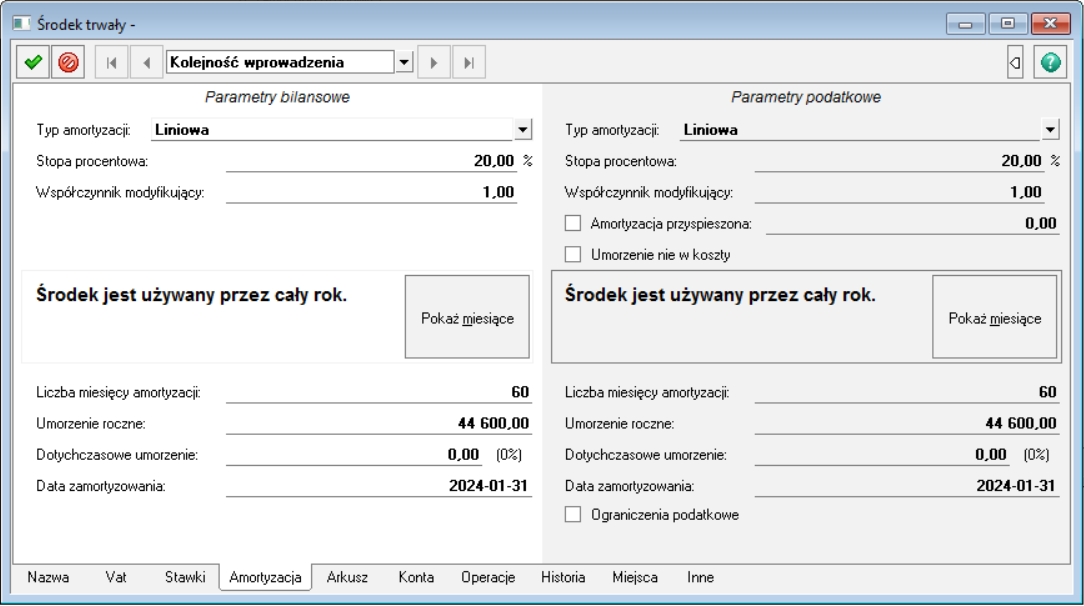Go to previous record arrow icon
The width and height of the screenshot is (1084, 606).
[146, 62]
